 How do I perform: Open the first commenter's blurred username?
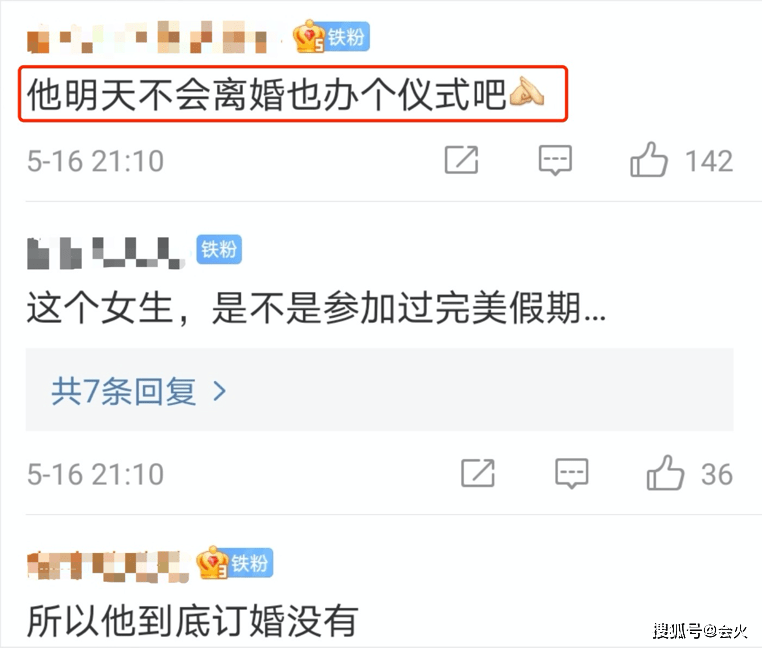coord(147,37)
